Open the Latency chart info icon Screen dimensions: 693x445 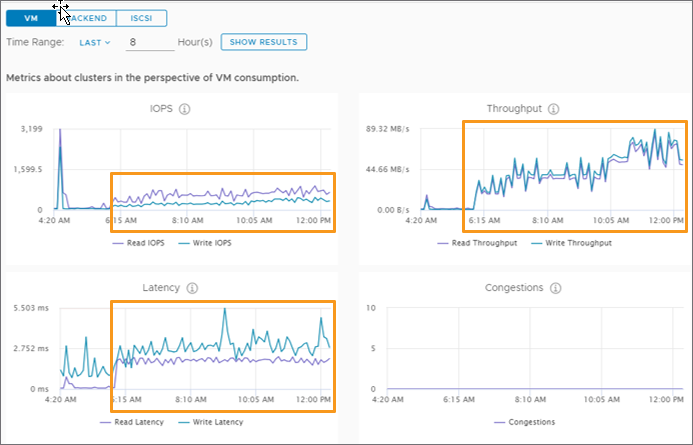(191, 288)
